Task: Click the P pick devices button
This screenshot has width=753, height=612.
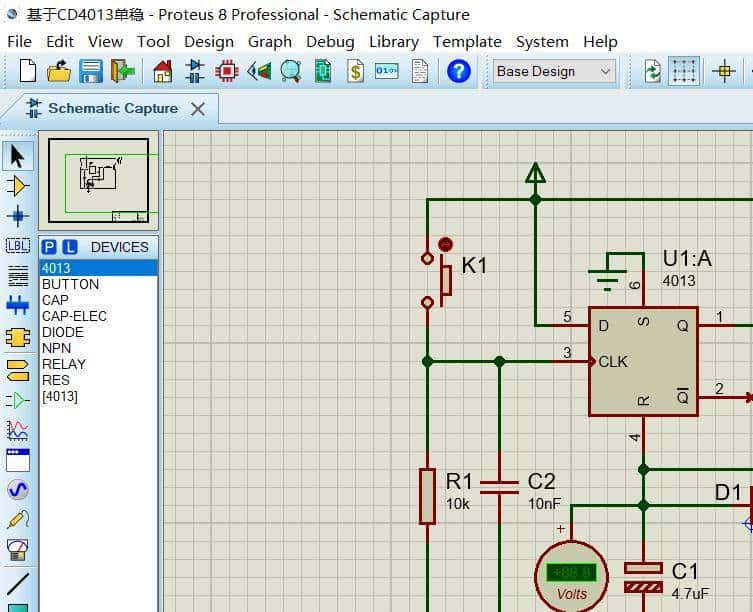Action: pos(49,247)
